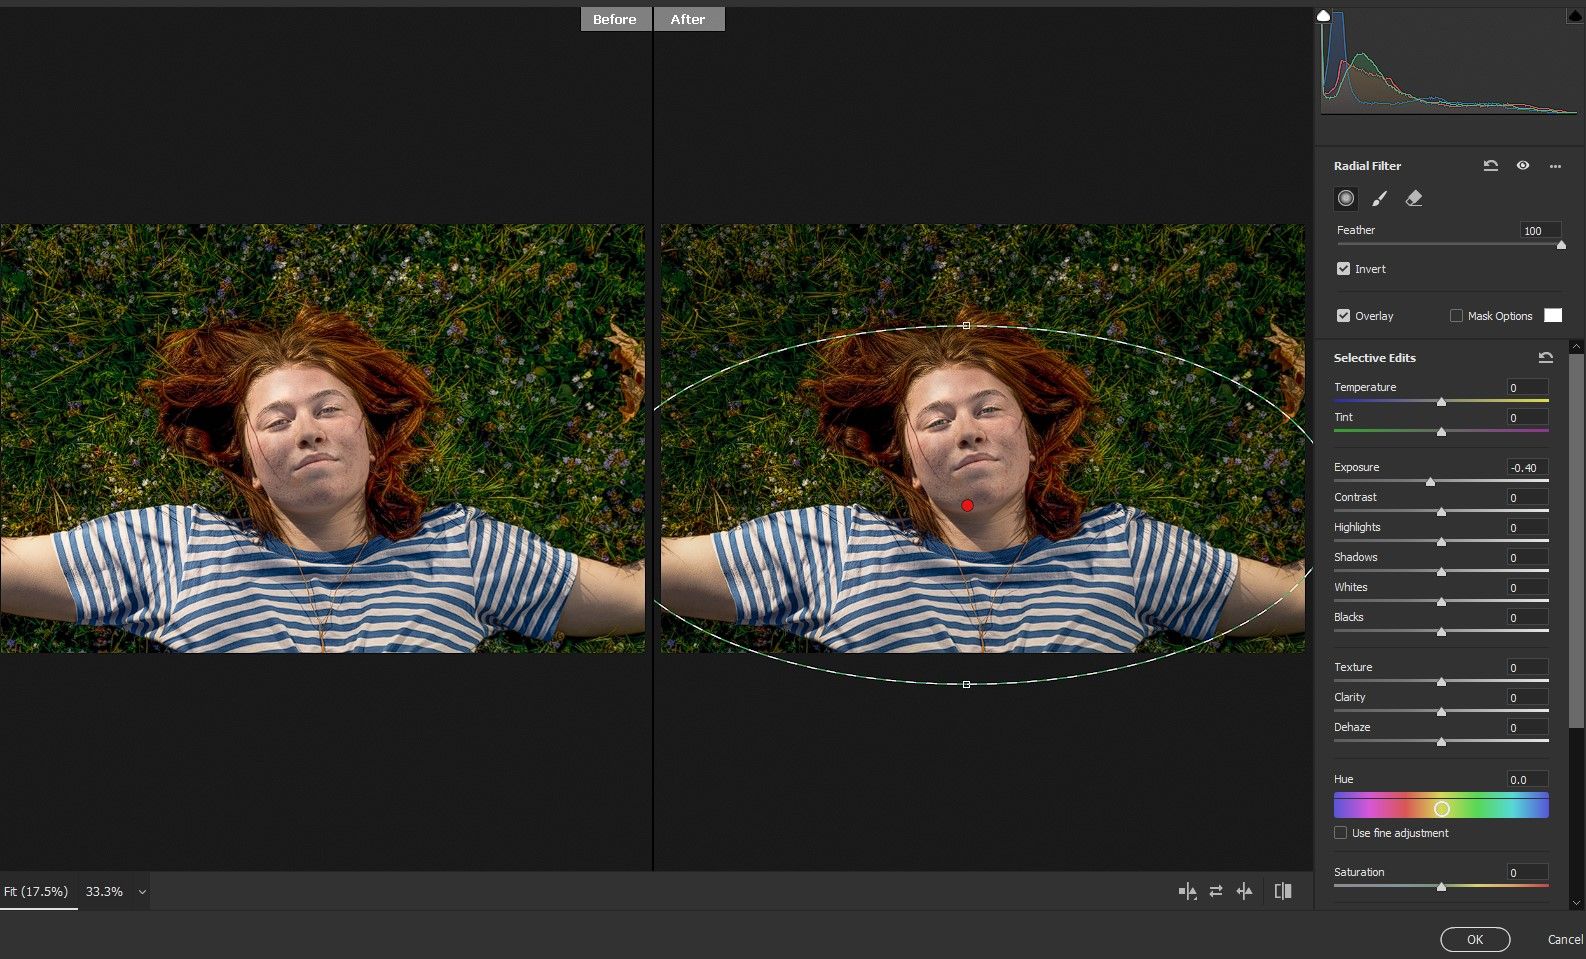The image size is (1586, 959).
Task: Set zoom to 33.3%
Action: pyautogui.click(x=104, y=891)
